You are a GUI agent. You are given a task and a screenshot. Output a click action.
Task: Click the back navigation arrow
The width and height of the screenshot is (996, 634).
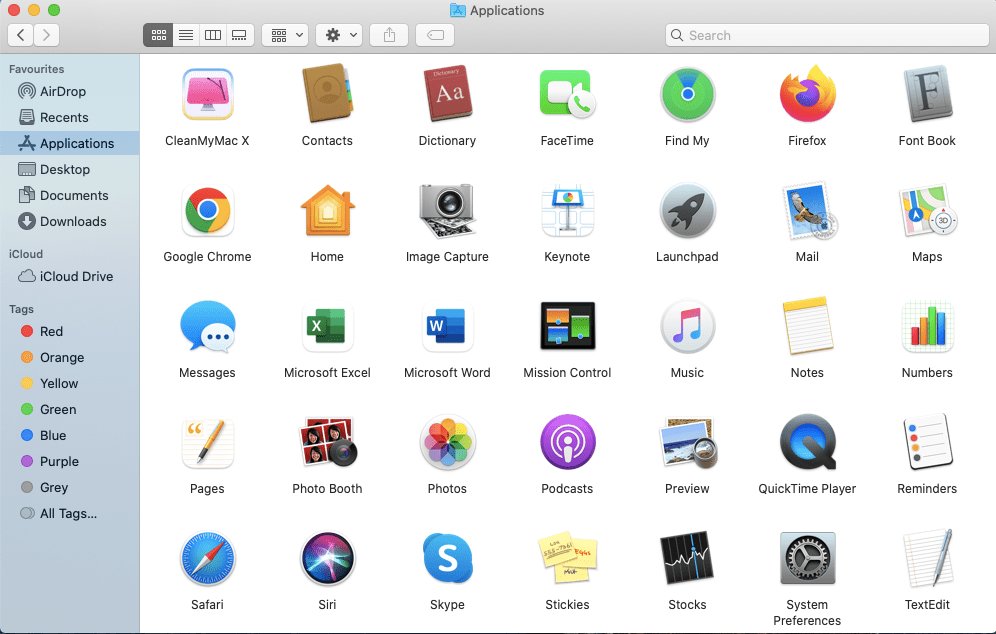click(x=20, y=35)
